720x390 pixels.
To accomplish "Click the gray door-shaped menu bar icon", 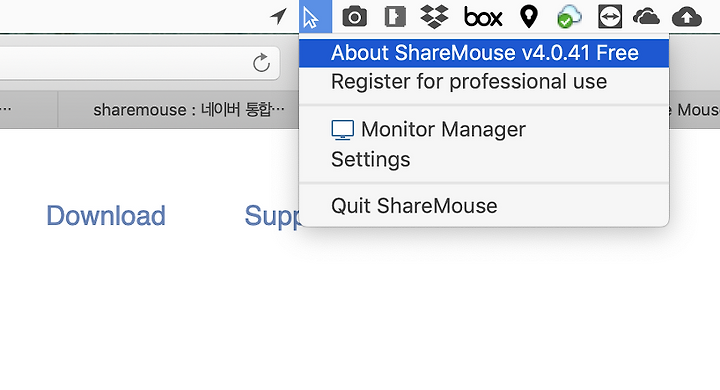I will 395,17.
